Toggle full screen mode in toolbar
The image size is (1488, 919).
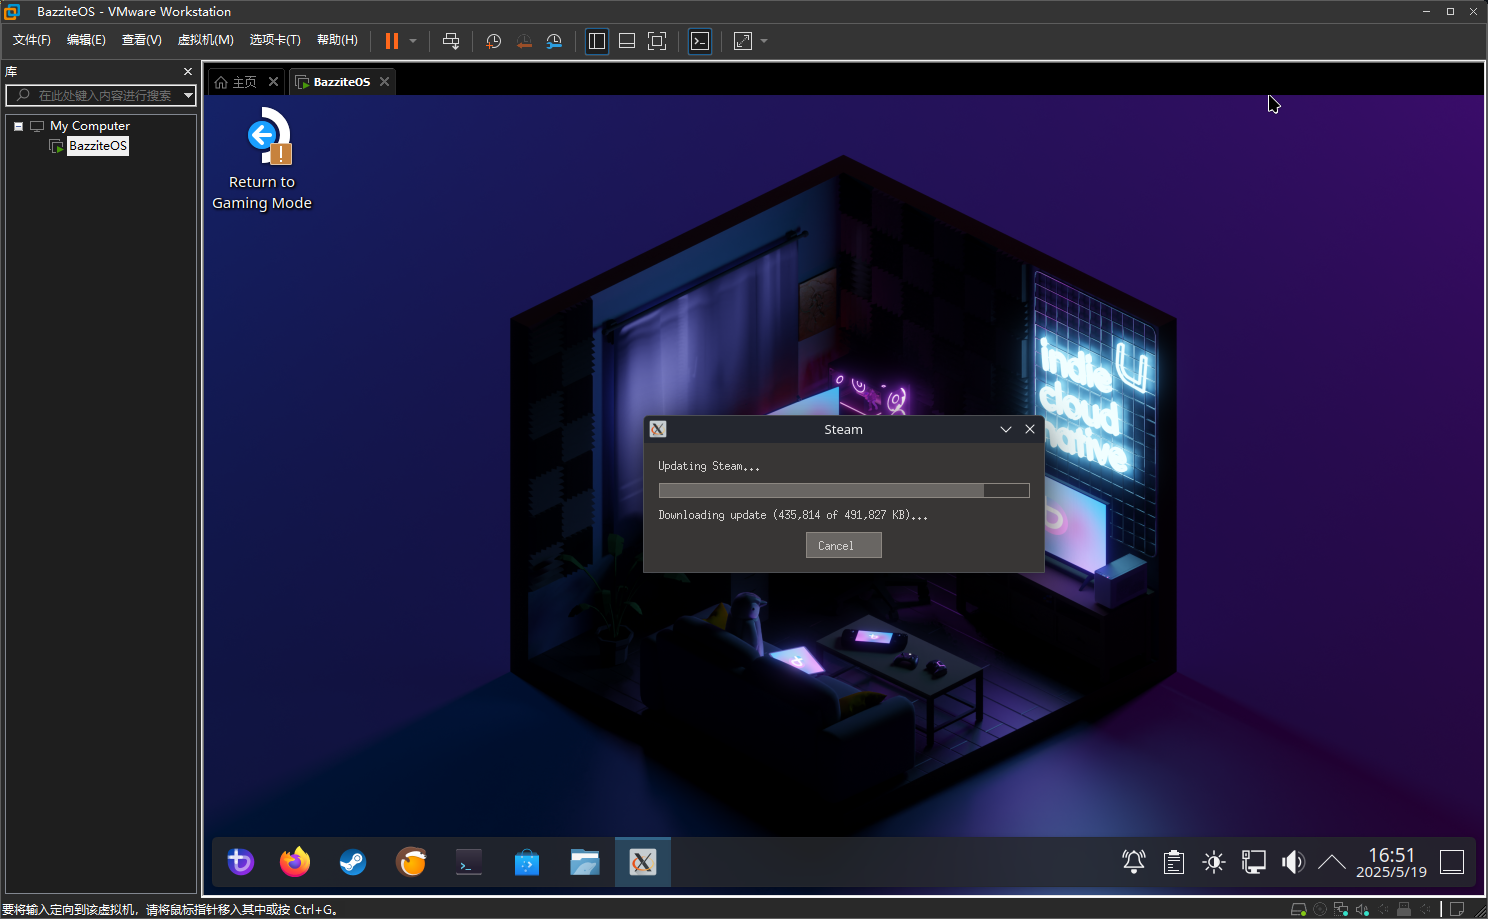[657, 41]
